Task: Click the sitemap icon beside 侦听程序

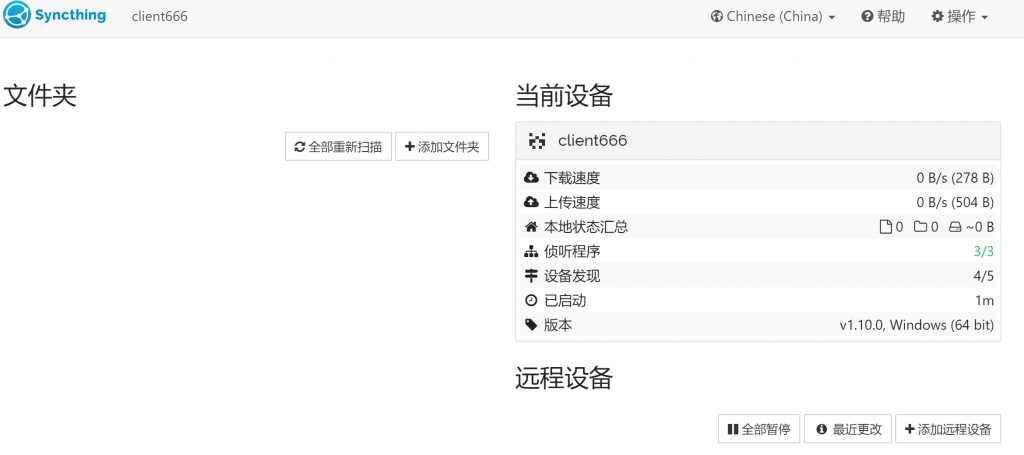Action: click(531, 251)
